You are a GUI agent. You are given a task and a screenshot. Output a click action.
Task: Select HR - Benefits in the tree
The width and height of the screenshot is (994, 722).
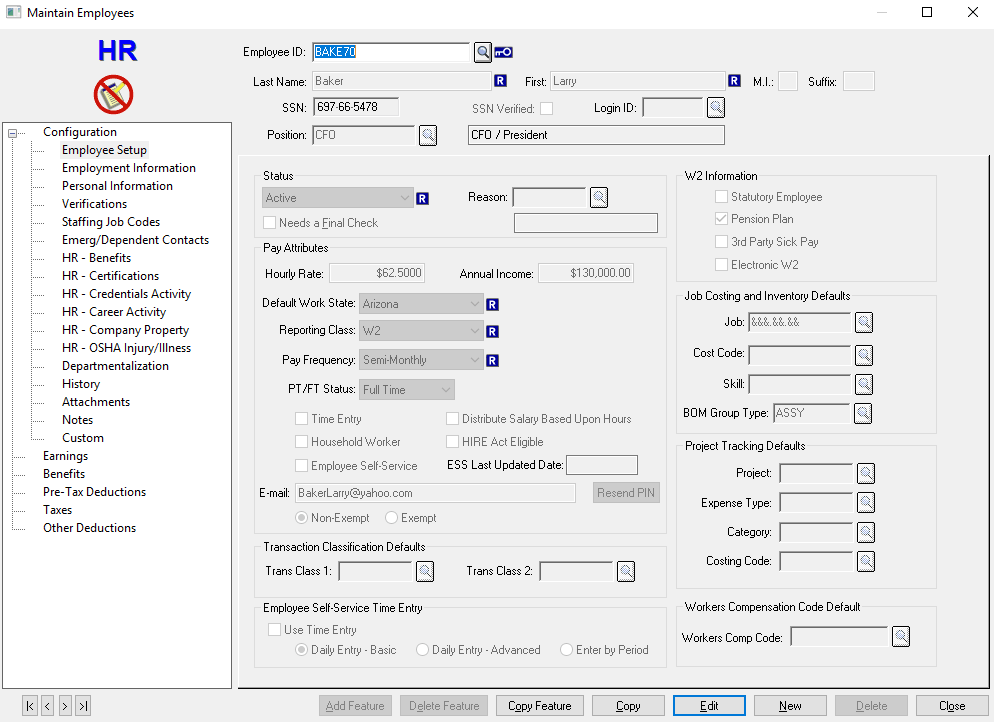pos(96,258)
